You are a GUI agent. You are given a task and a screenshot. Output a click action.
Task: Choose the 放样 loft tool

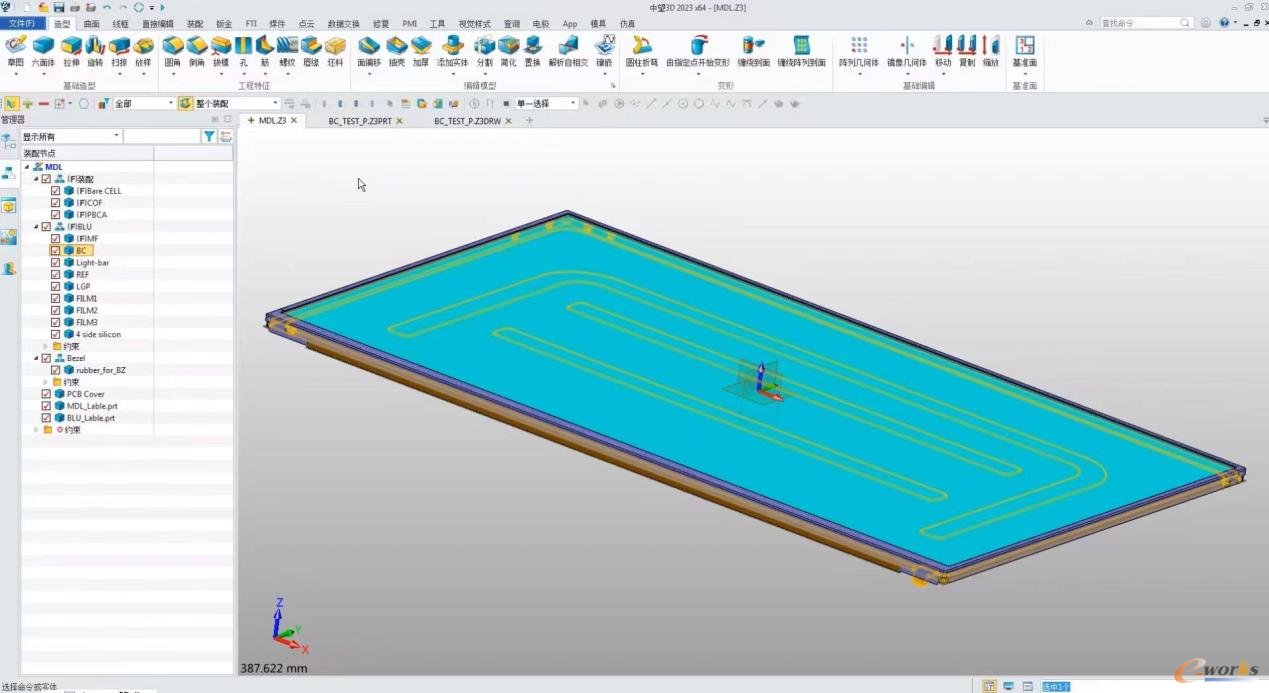coord(143,51)
